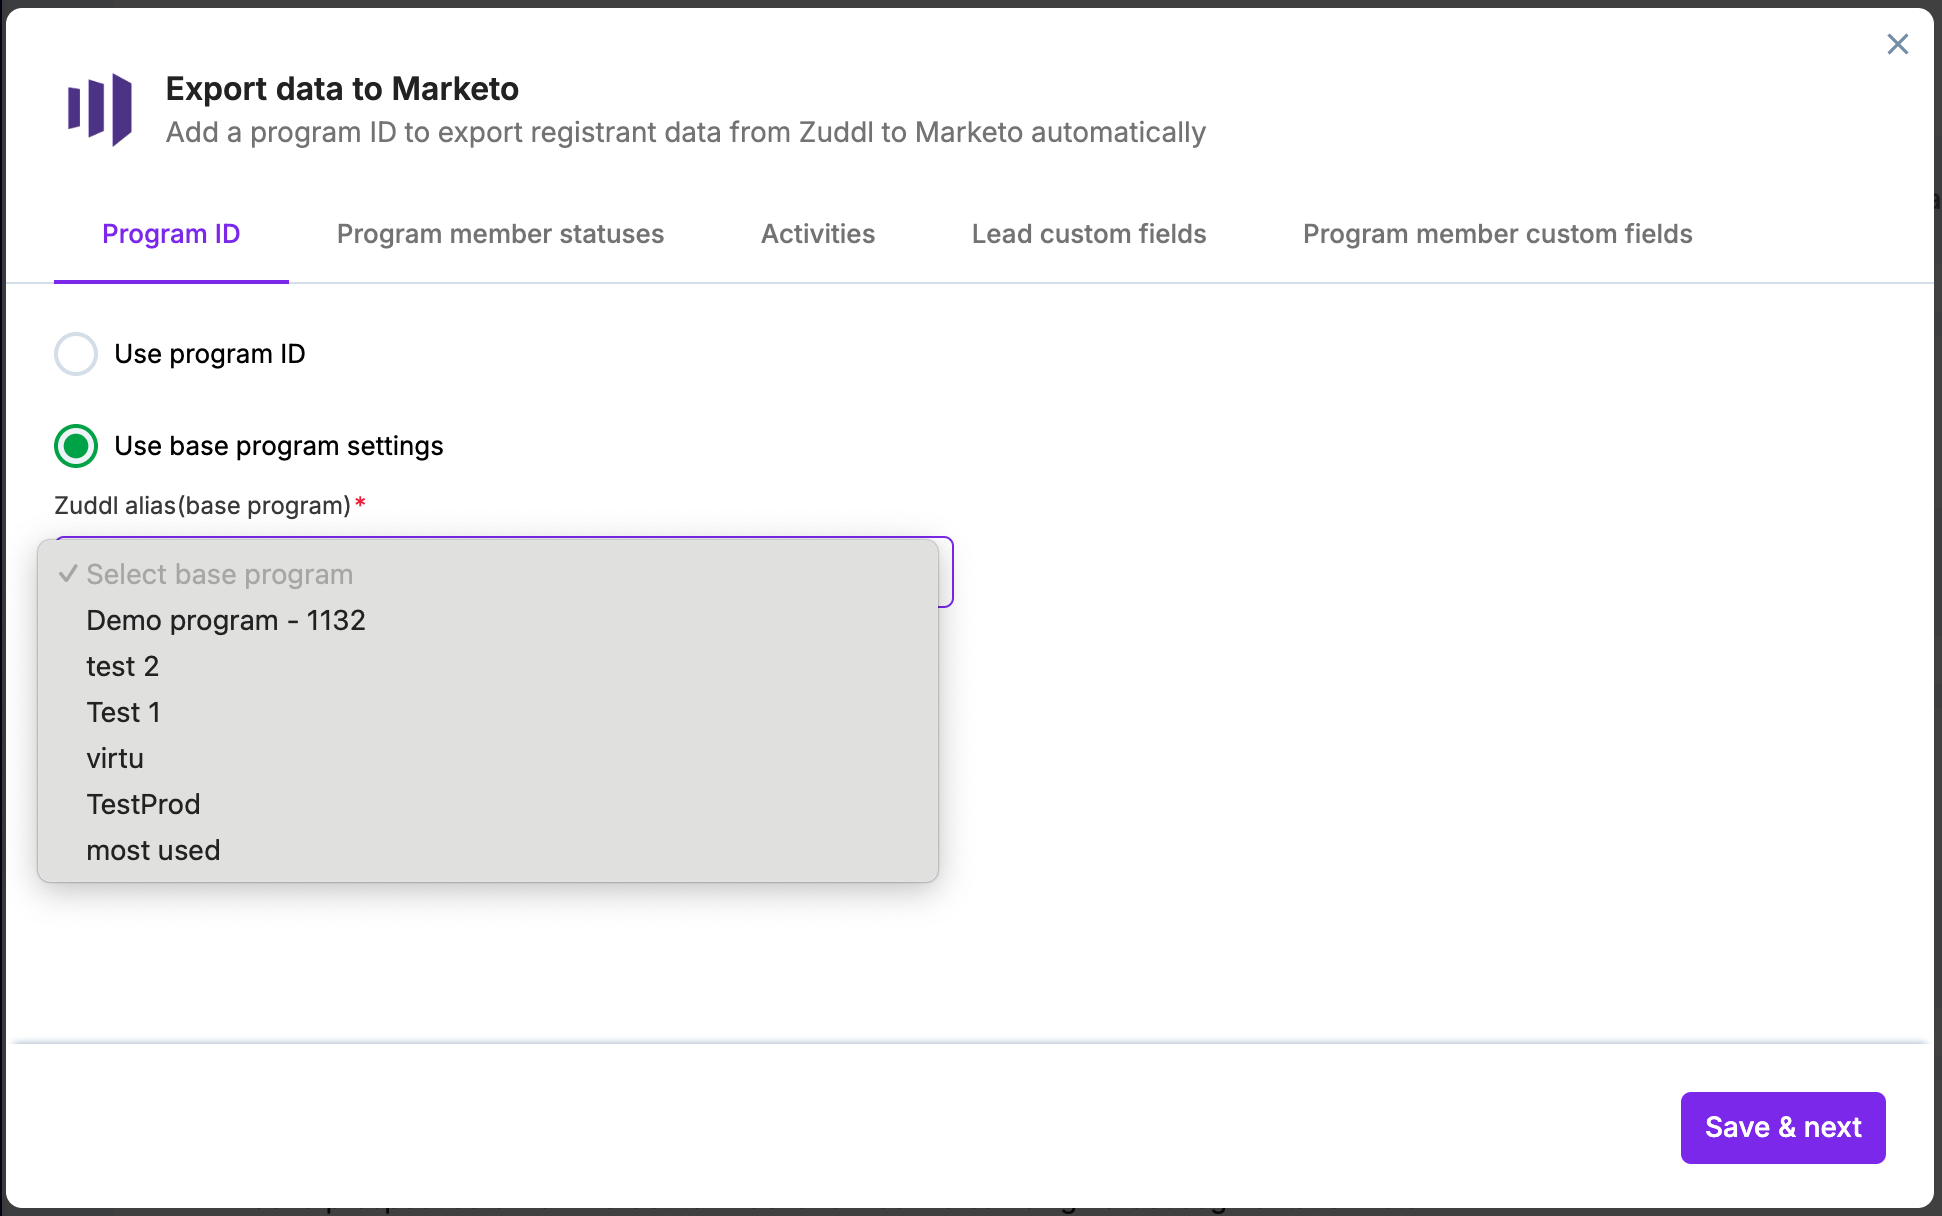The height and width of the screenshot is (1216, 1942).
Task: Go to Lead custom fields tab
Action: (x=1088, y=234)
